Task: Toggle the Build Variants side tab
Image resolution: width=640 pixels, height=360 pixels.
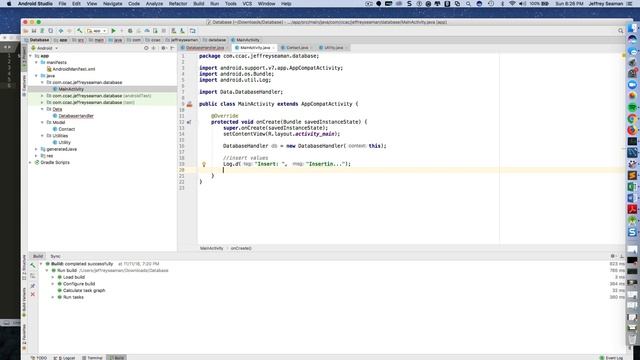Action: coord(24,302)
